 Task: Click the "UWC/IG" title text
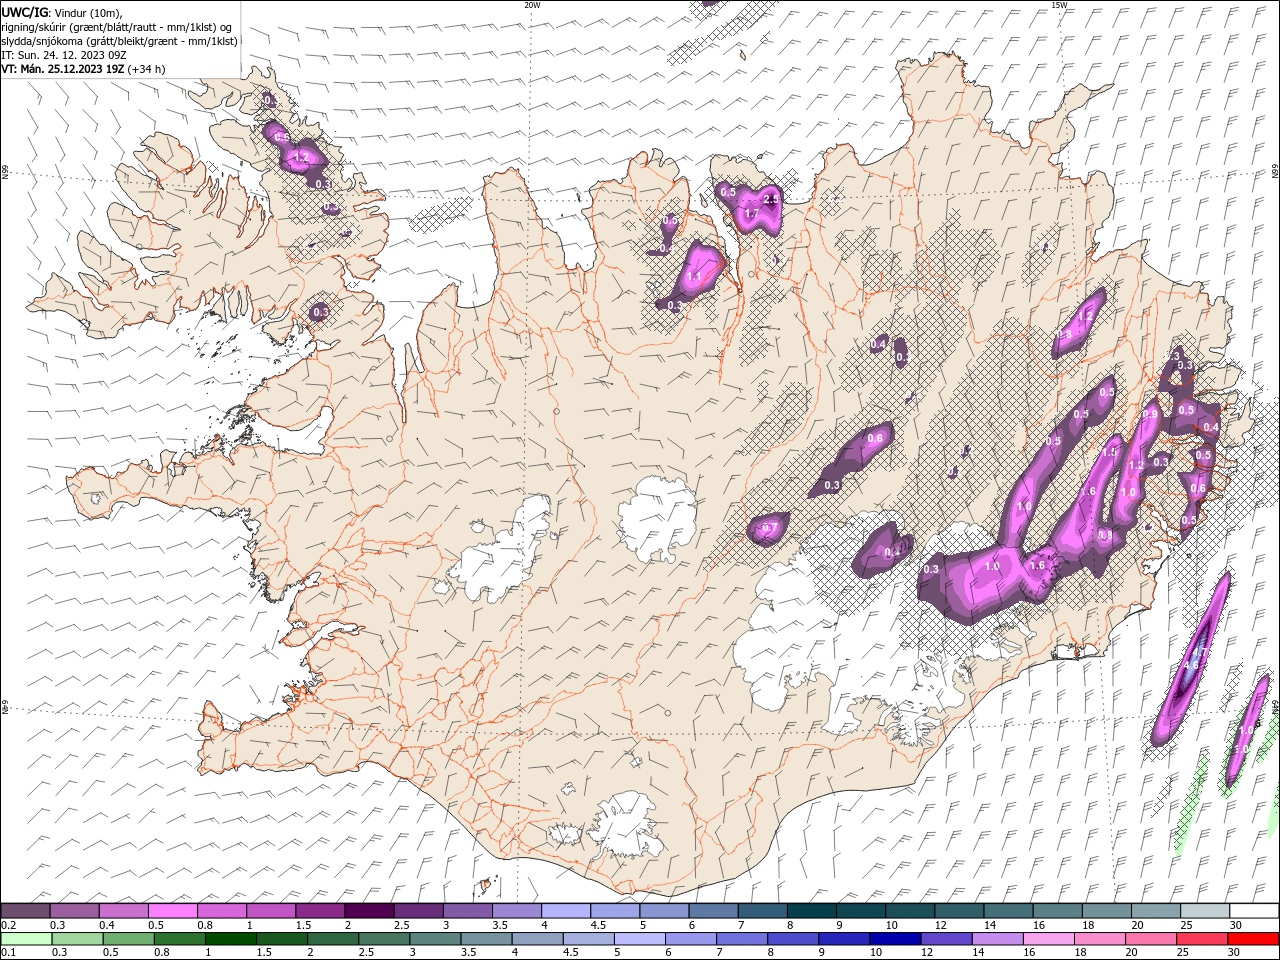pyautogui.click(x=26, y=13)
